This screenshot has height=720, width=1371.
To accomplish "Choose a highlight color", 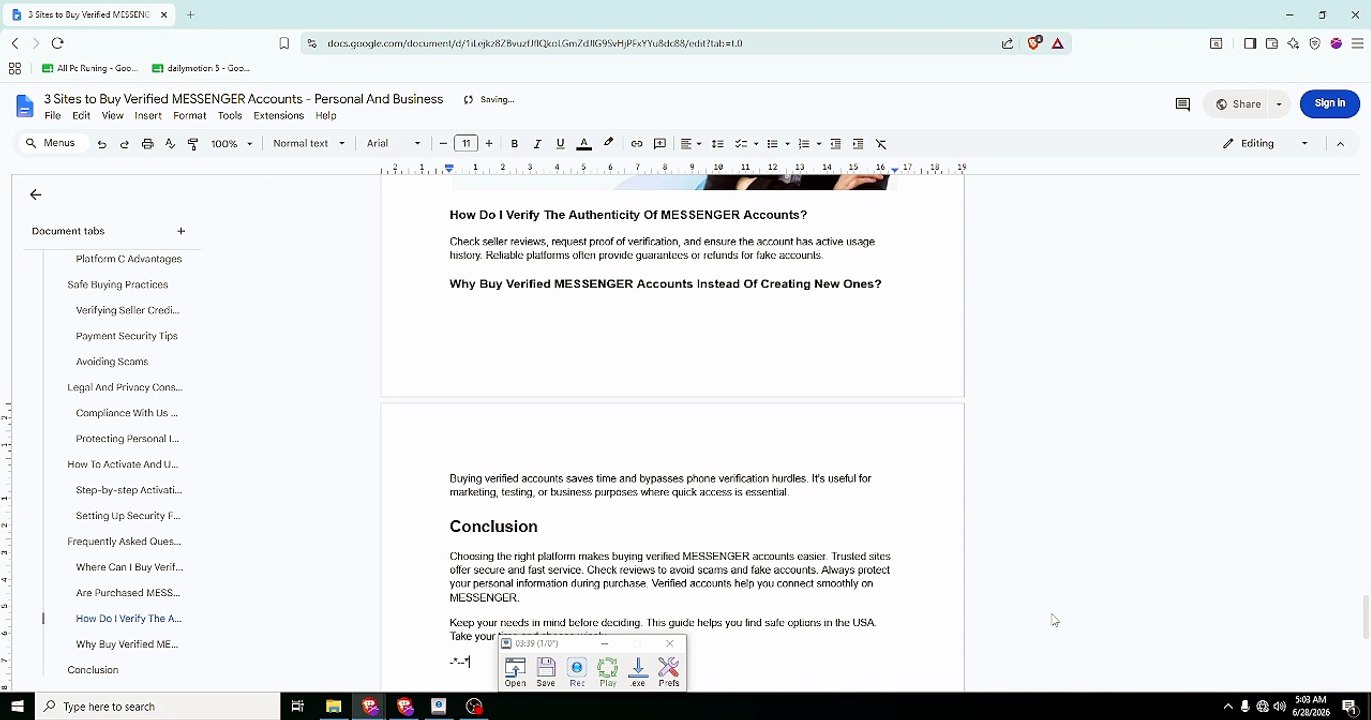I will click(x=608, y=144).
